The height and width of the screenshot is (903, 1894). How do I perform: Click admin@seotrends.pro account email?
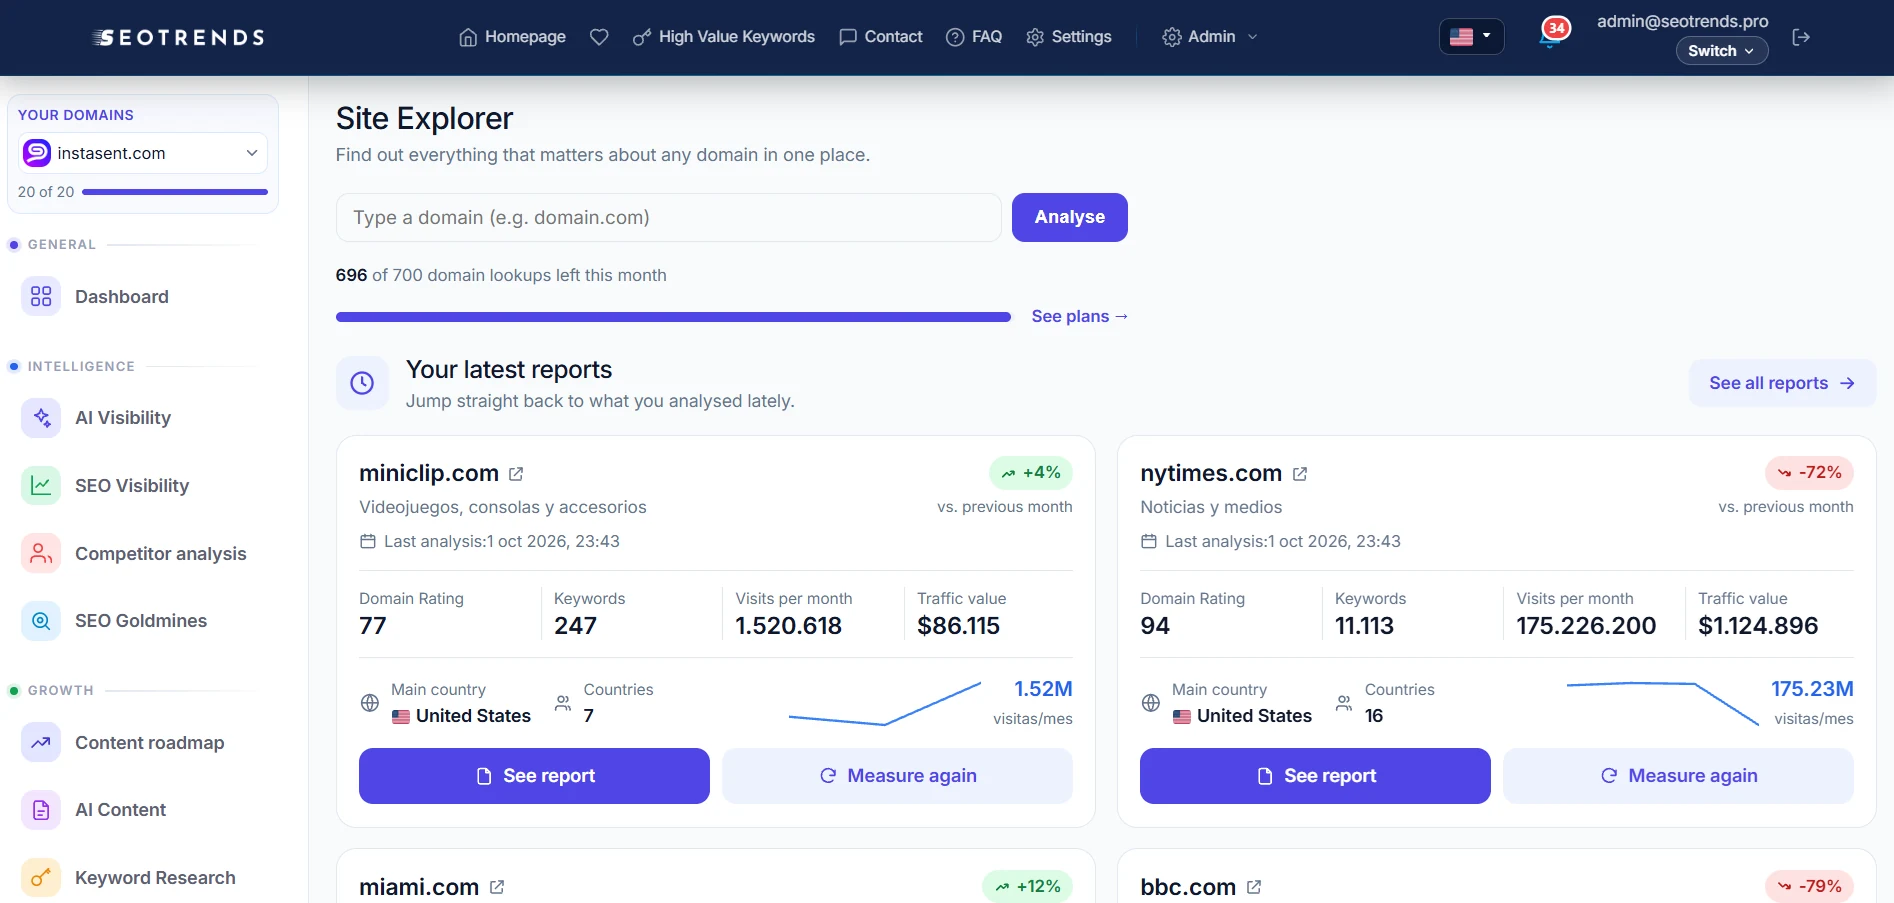point(1682,21)
